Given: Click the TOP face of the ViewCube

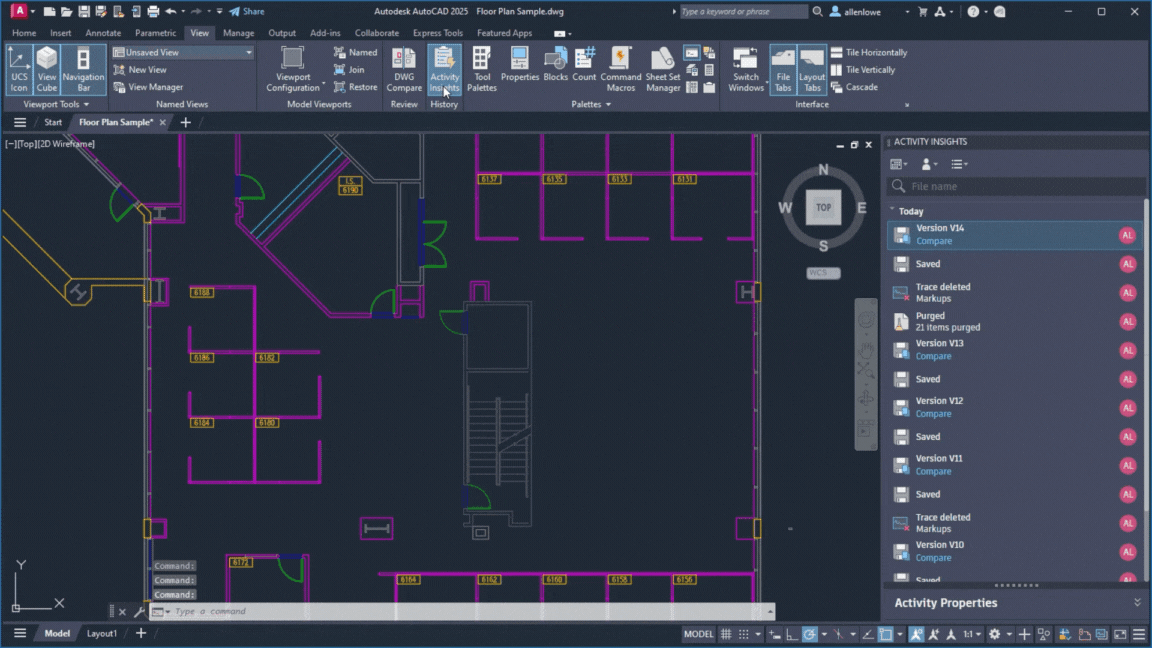Looking at the screenshot, I should pyautogui.click(x=823, y=207).
